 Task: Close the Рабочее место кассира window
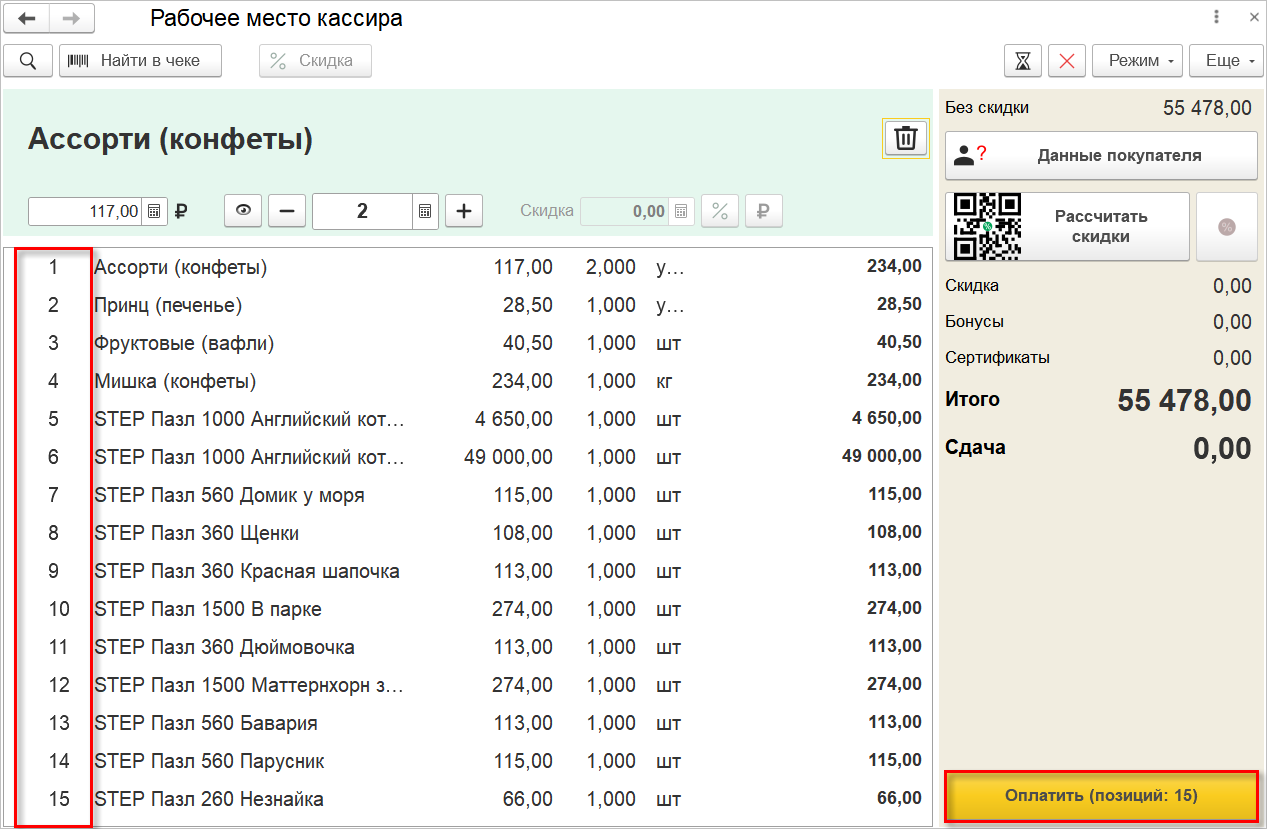pos(1254,17)
